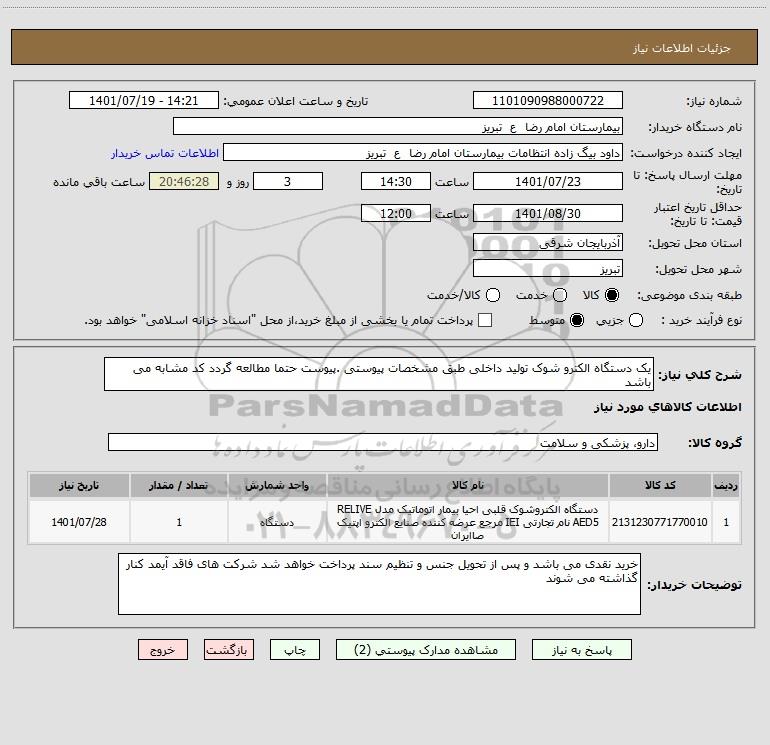Click the deadline time 14:30 field
The height and width of the screenshot is (745, 770).
click(396, 181)
